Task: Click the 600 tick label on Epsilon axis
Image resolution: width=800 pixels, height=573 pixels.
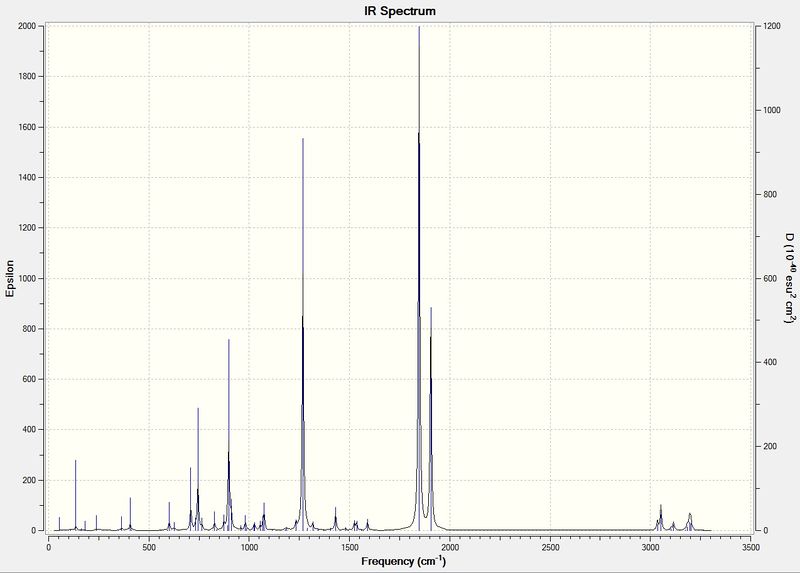Action: (x=31, y=379)
